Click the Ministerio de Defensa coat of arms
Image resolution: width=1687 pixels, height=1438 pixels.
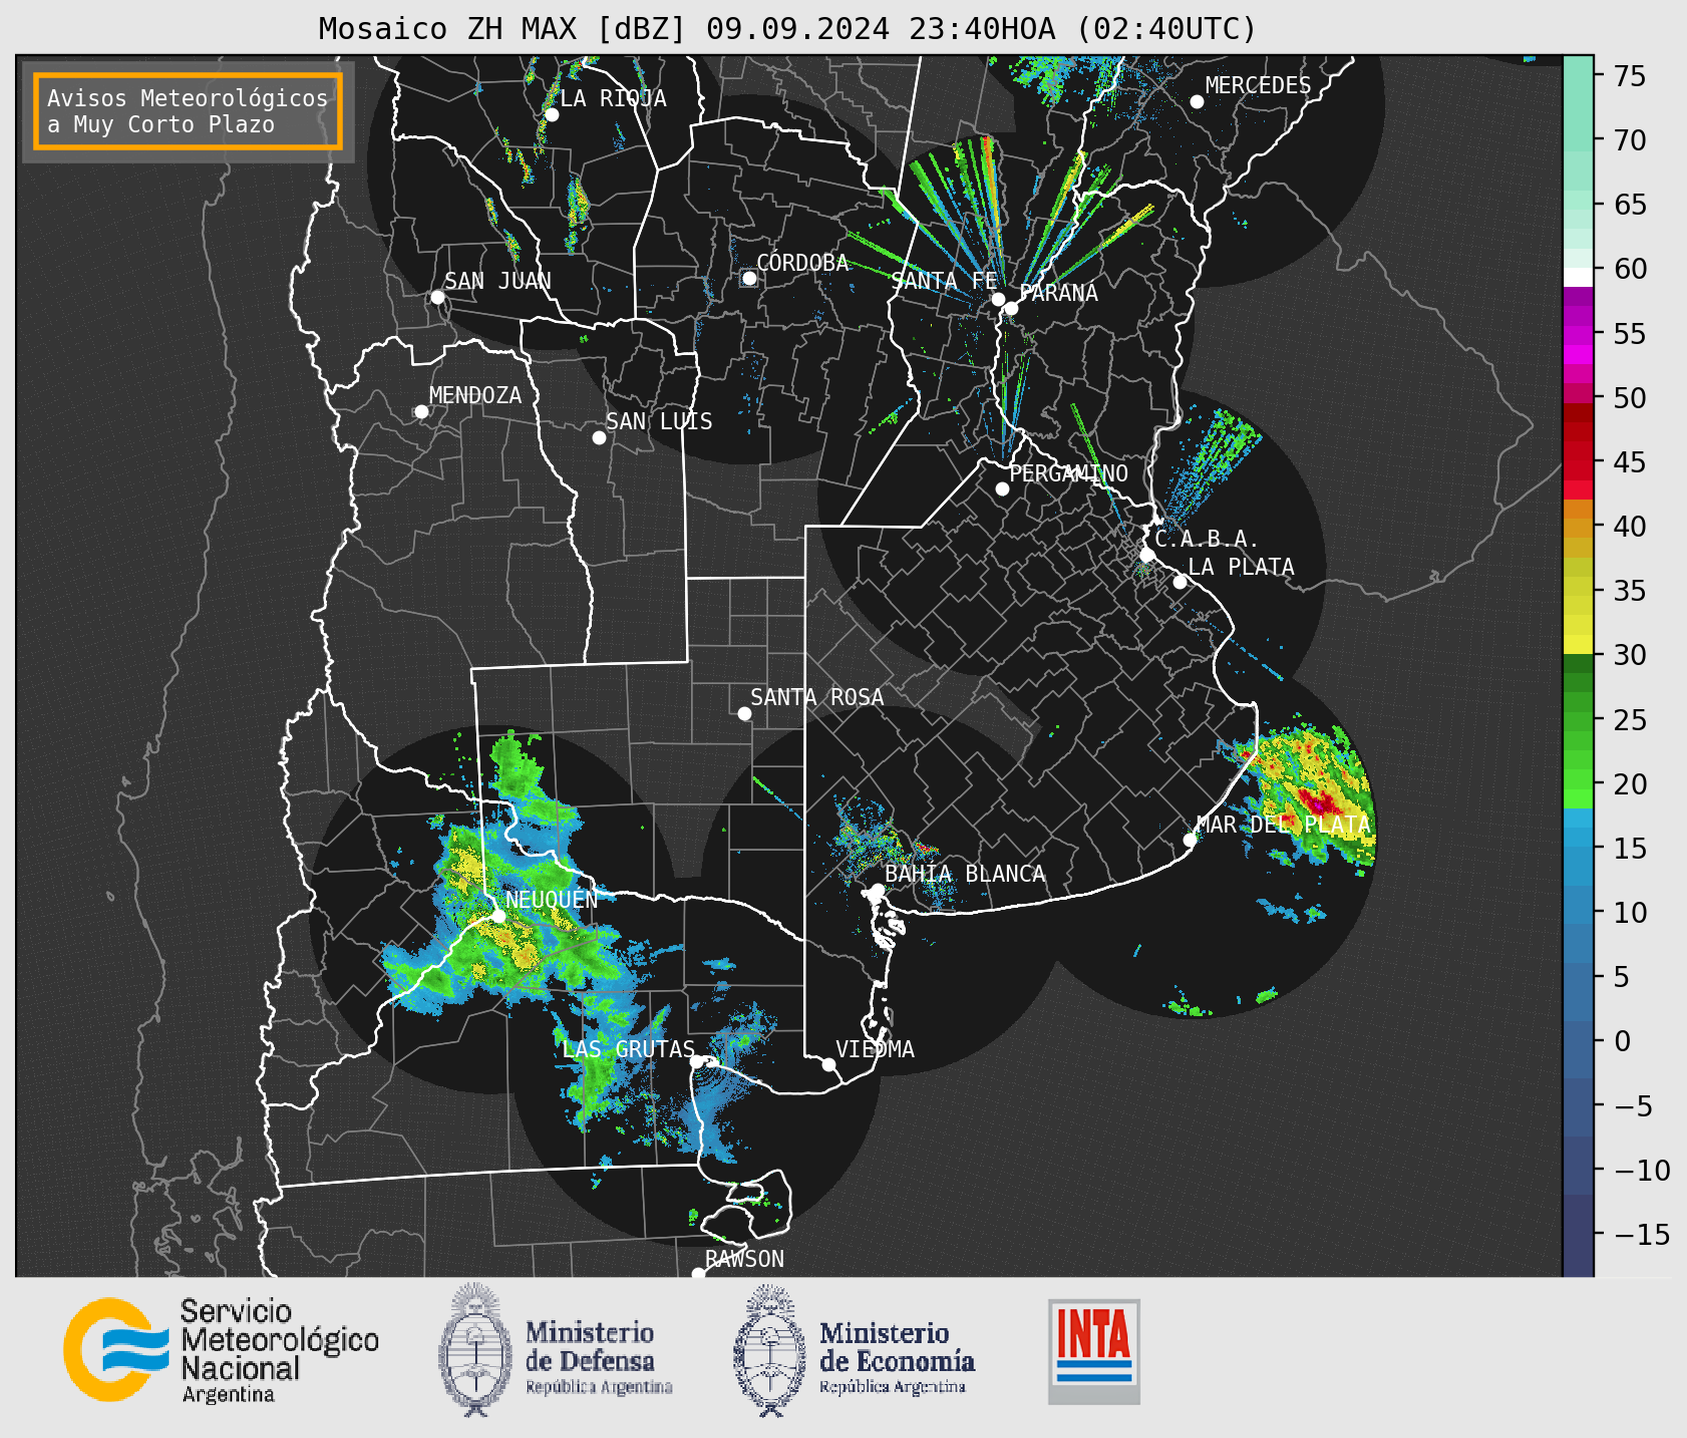coord(476,1349)
